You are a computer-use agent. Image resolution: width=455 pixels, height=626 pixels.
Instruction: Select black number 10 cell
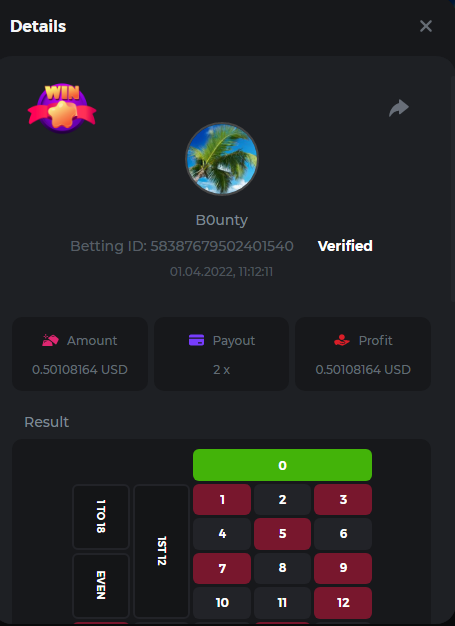(222, 602)
